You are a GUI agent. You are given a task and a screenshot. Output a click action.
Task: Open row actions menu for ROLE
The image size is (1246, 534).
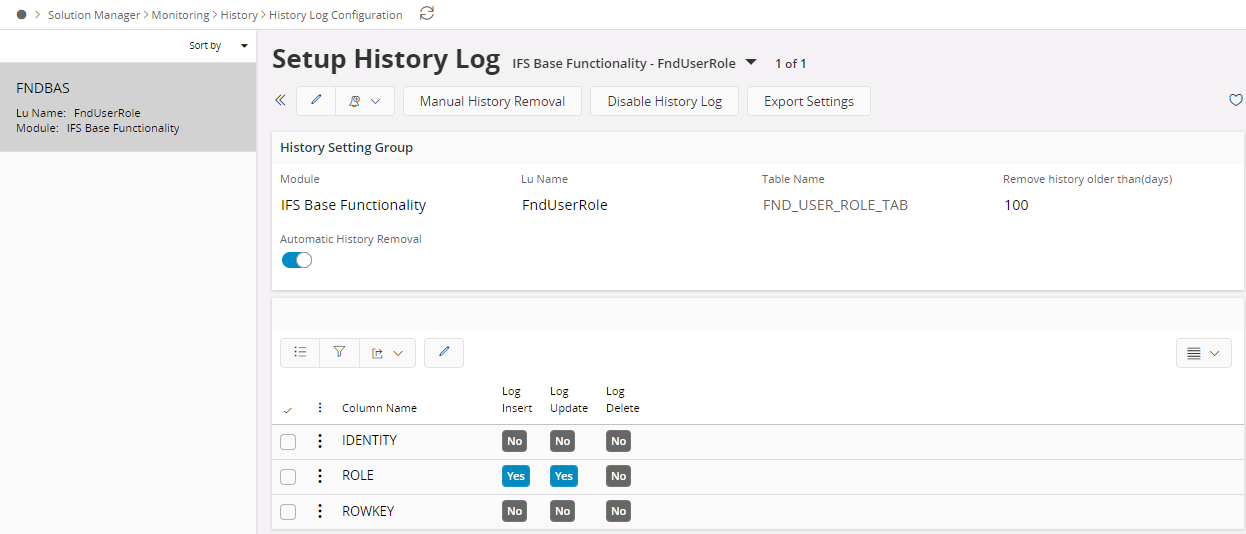tap(320, 476)
